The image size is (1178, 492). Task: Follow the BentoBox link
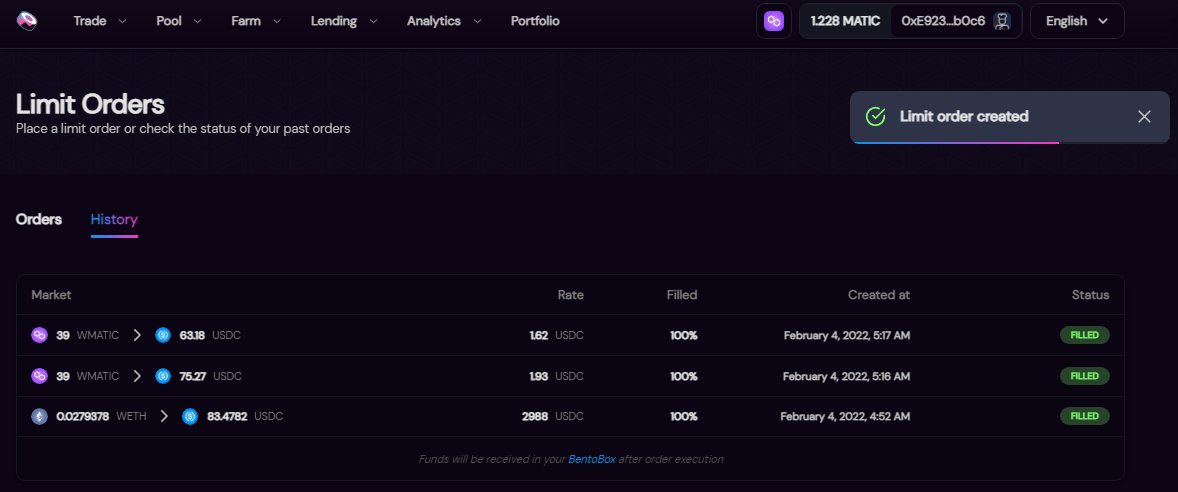(x=592, y=459)
